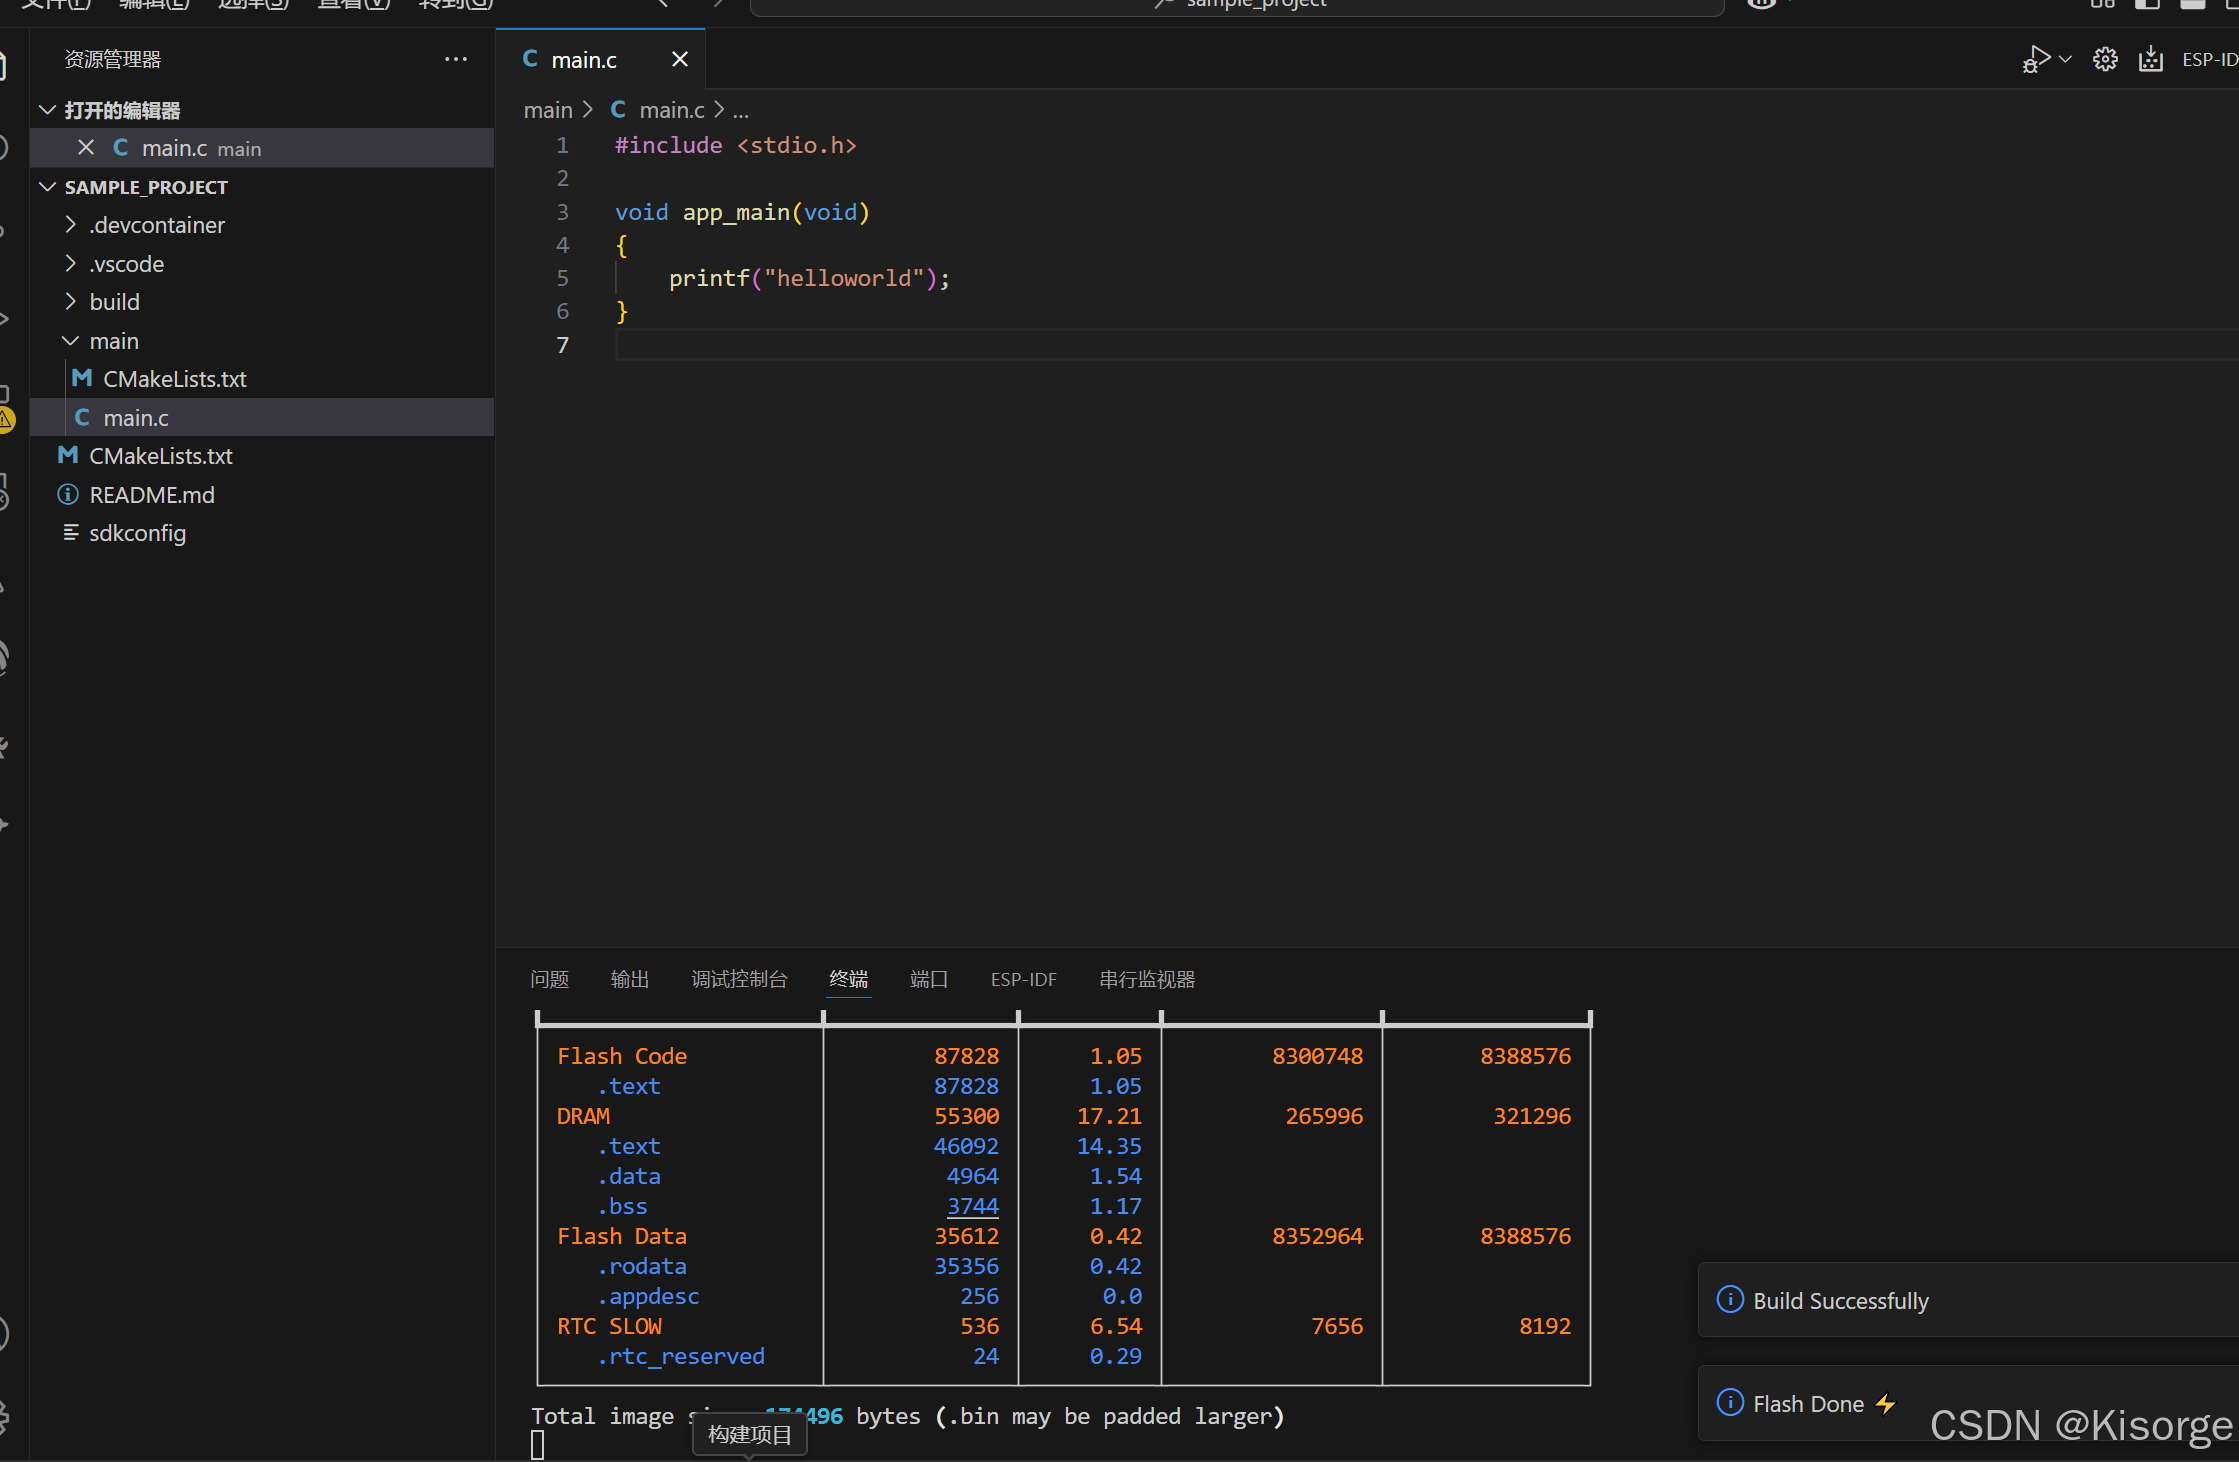This screenshot has height=1462, width=2239.
Task: Click line number 1 in the editor gutter
Action: [563, 145]
